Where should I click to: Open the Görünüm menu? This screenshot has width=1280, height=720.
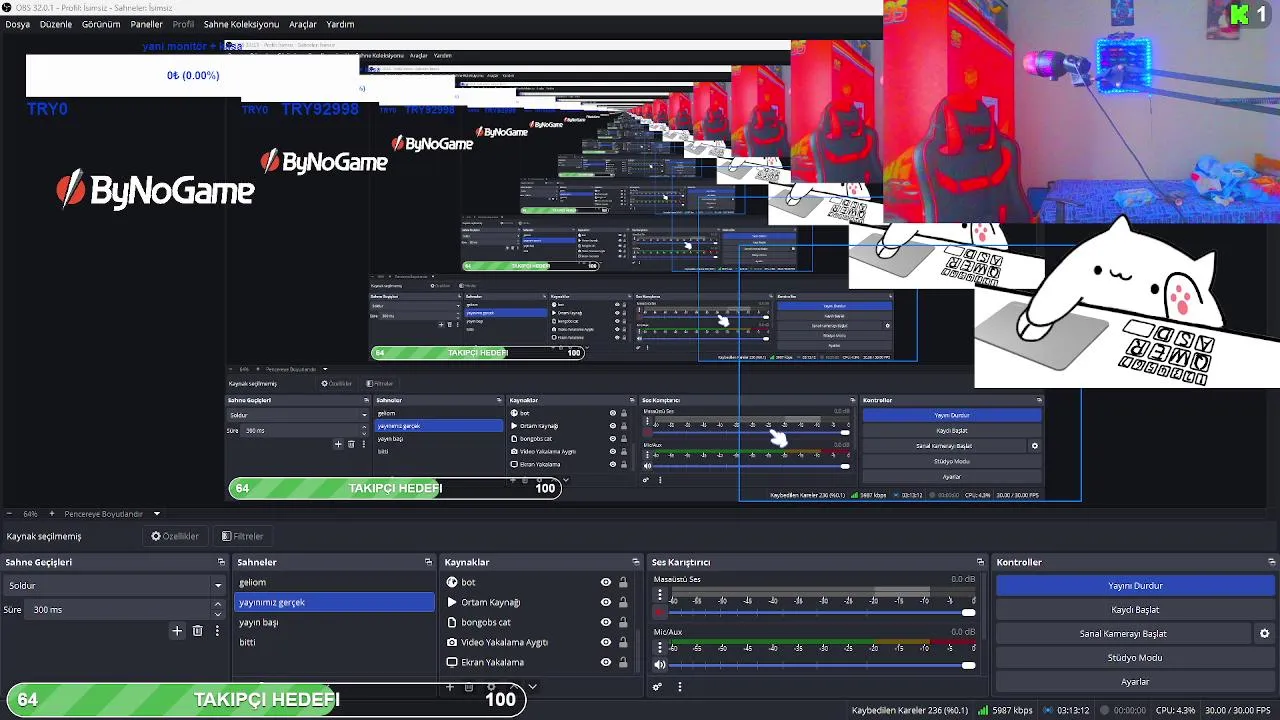click(x=101, y=24)
